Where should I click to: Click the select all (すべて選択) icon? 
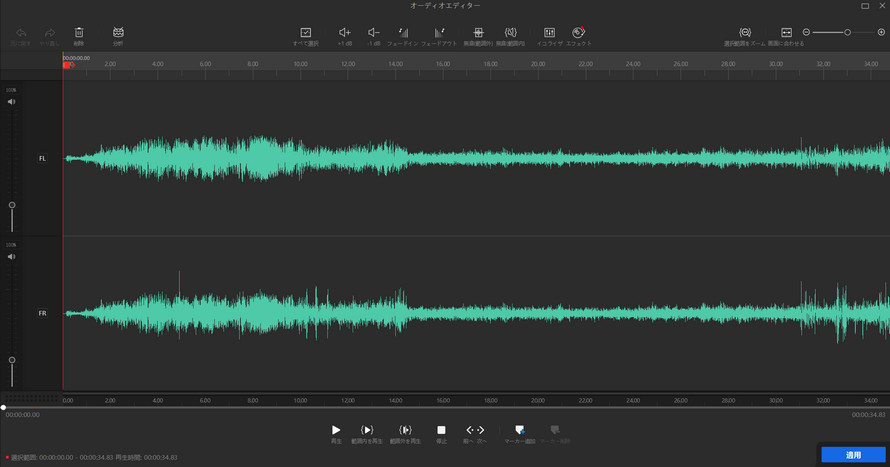[x=306, y=33]
